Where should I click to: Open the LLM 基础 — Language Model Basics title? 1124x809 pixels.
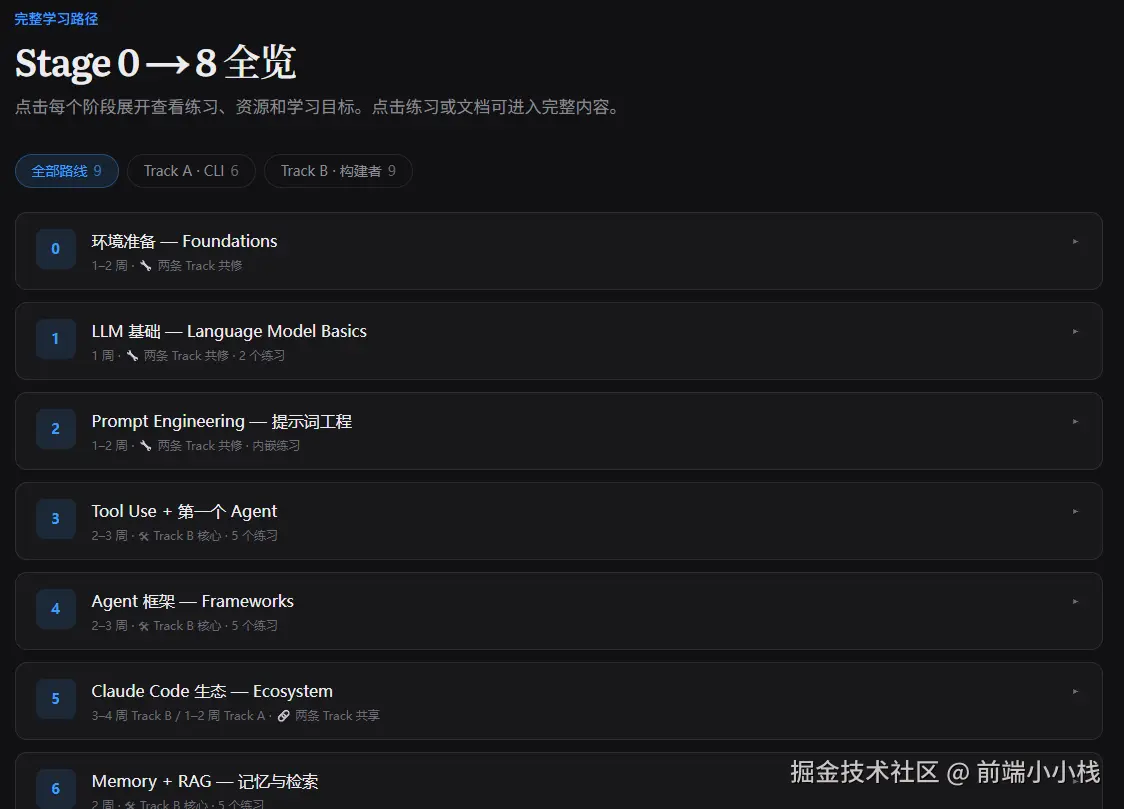[x=229, y=331]
